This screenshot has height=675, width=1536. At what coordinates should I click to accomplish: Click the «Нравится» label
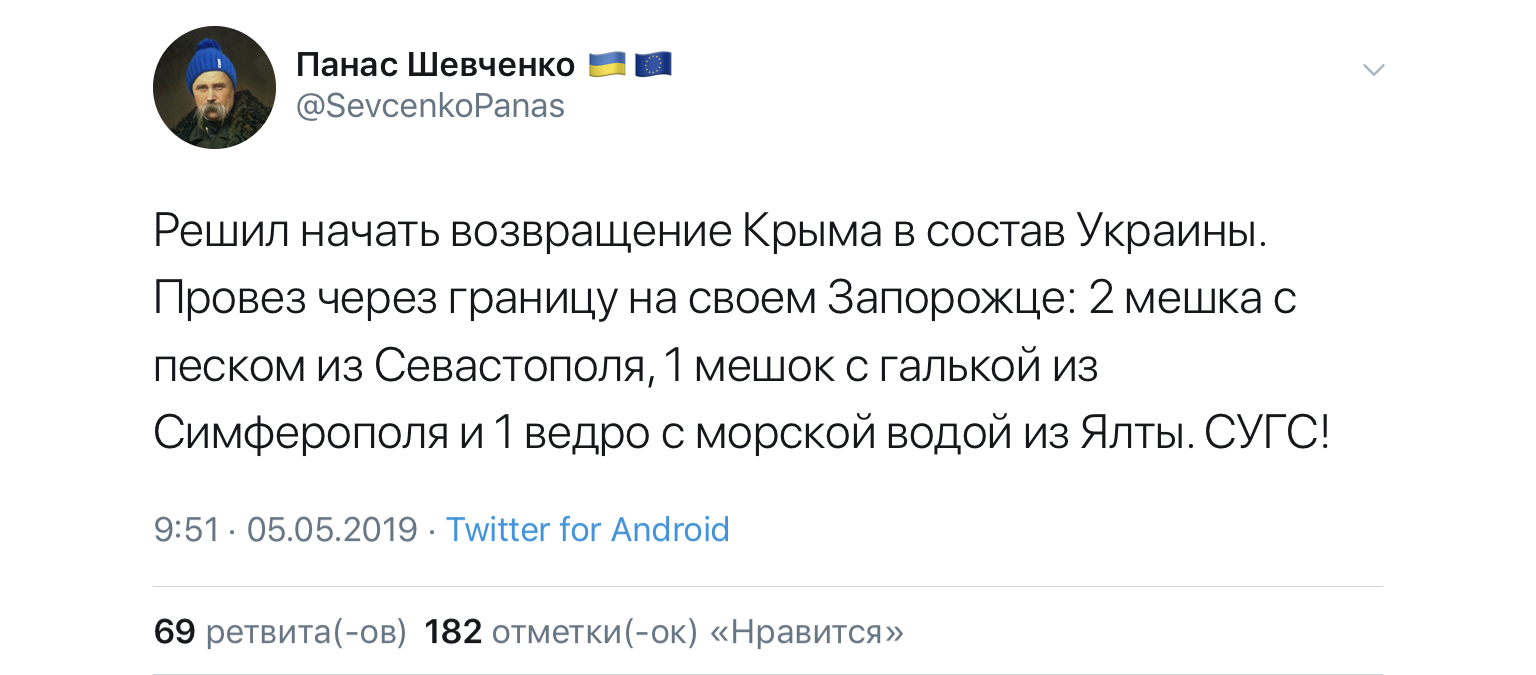tap(807, 632)
